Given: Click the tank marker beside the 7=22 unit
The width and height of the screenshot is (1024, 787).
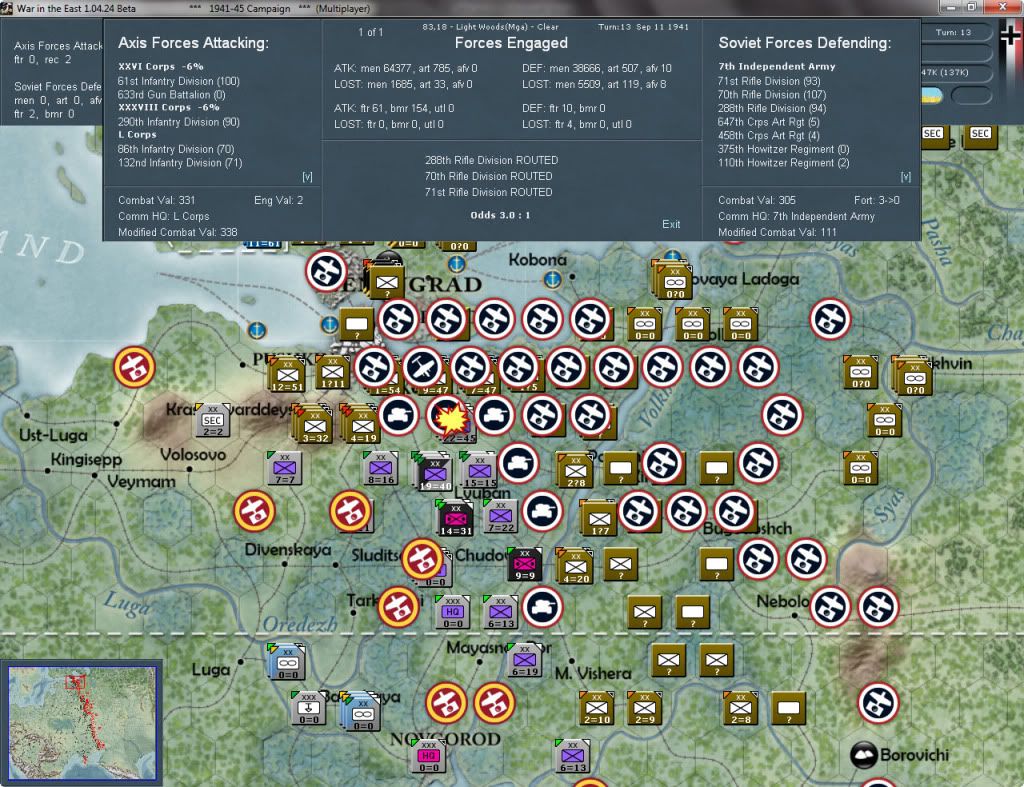Looking at the screenshot, I should point(543,511).
